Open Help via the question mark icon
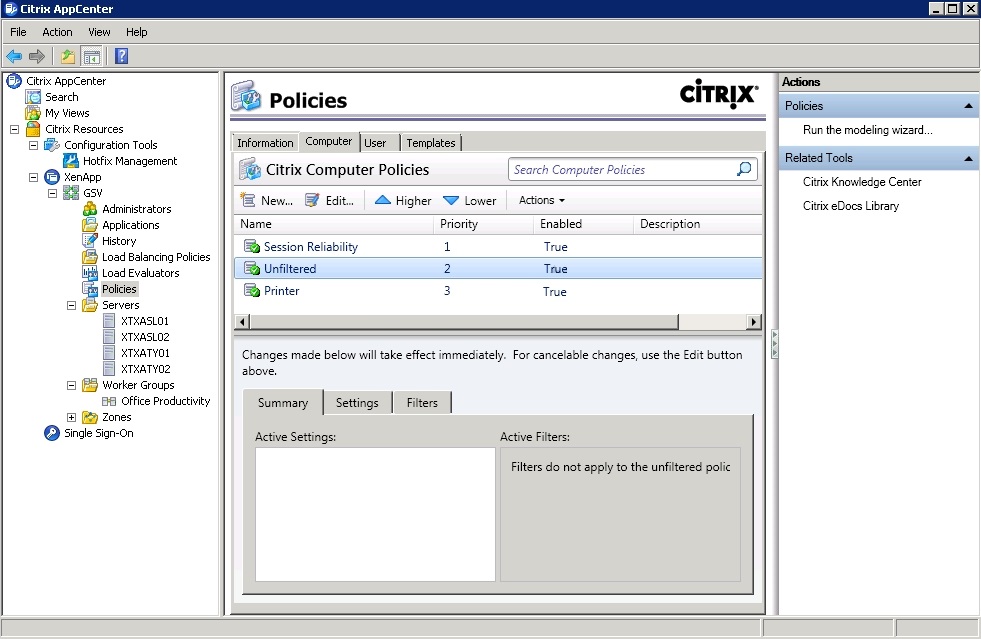This screenshot has width=981, height=639. point(121,56)
